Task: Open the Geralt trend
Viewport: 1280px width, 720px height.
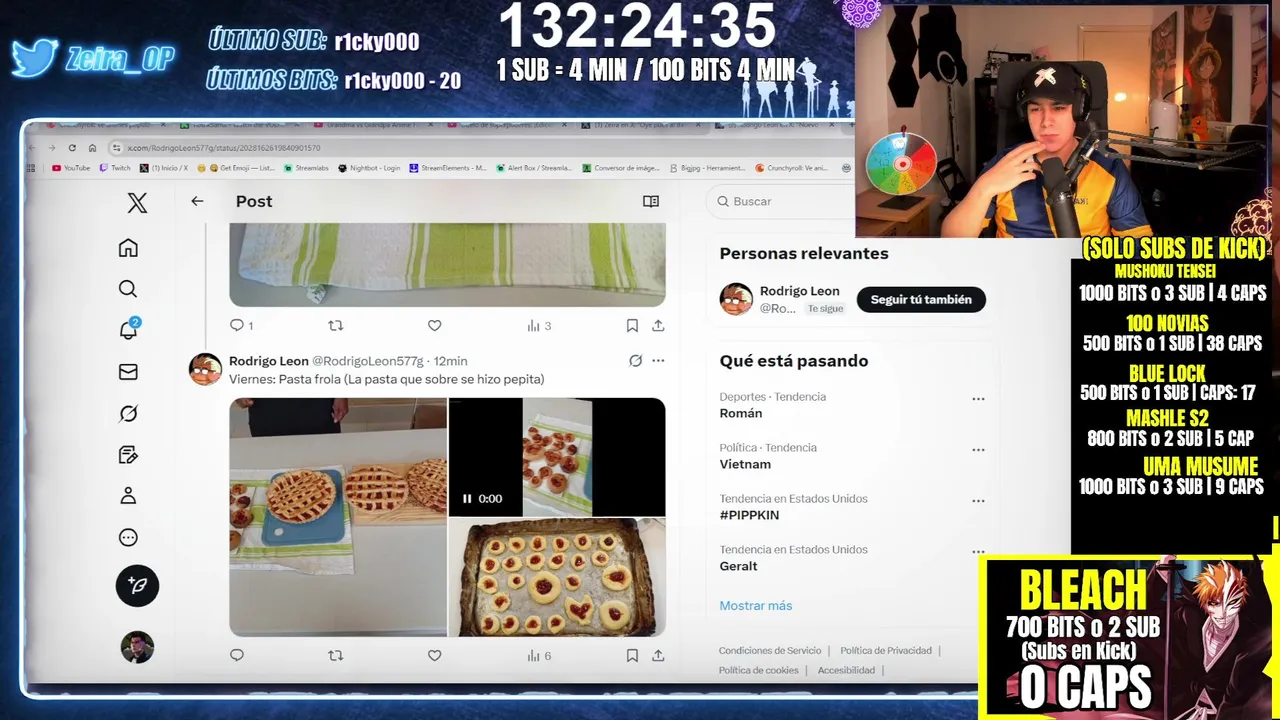Action: (738, 566)
